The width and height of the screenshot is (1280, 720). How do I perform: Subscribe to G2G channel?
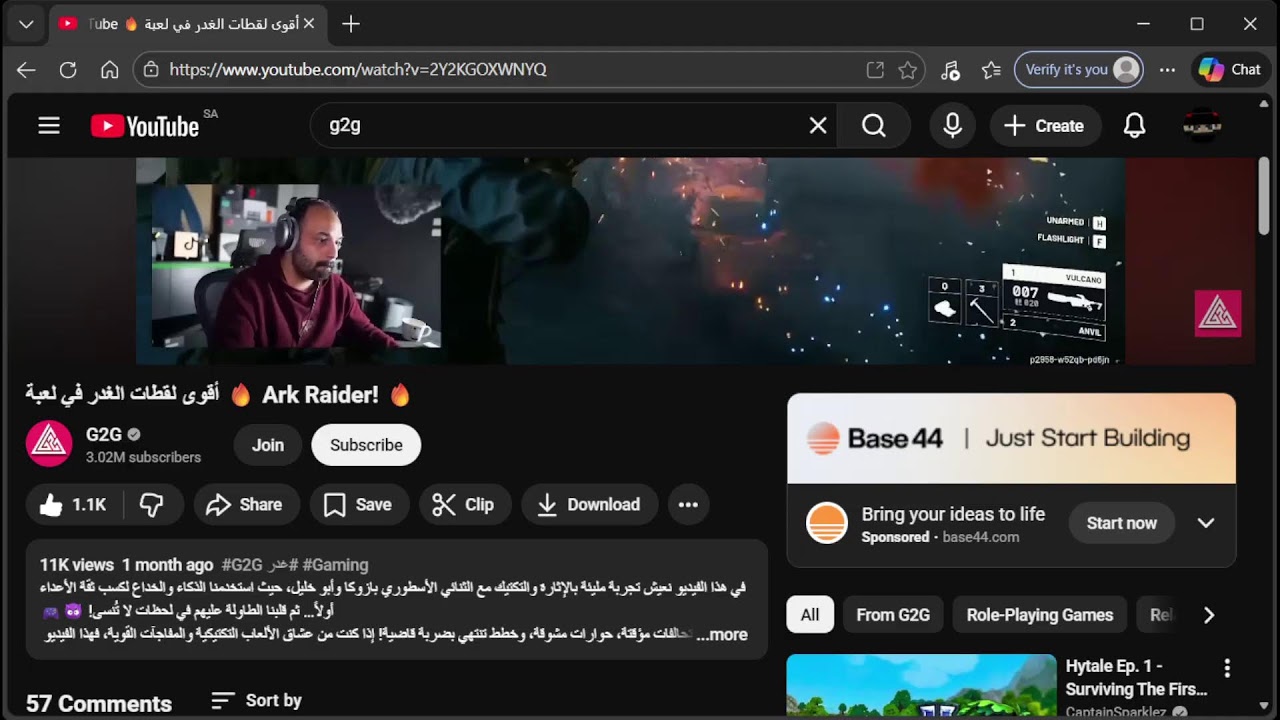(366, 445)
